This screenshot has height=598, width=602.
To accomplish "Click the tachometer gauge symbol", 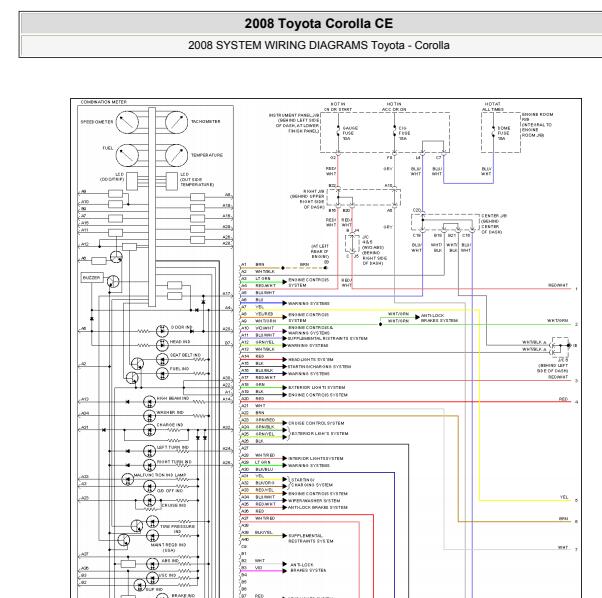I will (x=176, y=122).
